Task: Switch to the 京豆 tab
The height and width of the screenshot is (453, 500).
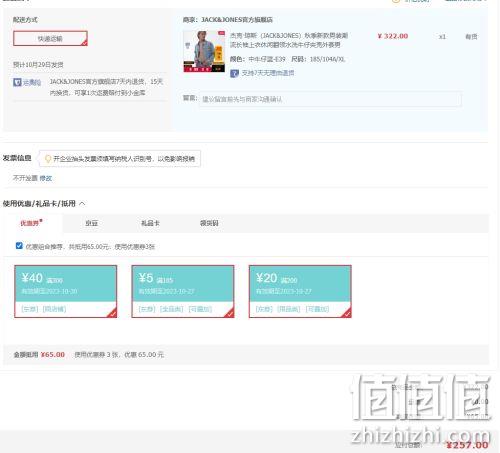Action: click(x=91, y=223)
